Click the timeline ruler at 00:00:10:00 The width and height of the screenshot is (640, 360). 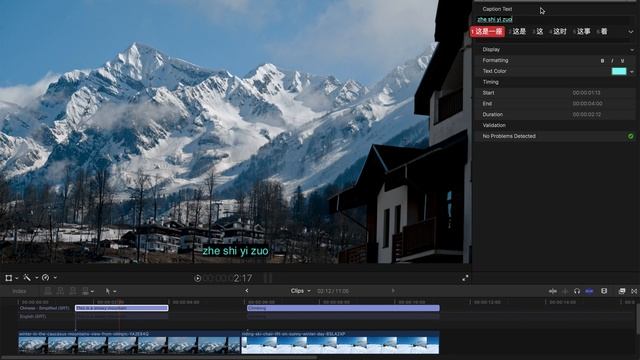412,302
